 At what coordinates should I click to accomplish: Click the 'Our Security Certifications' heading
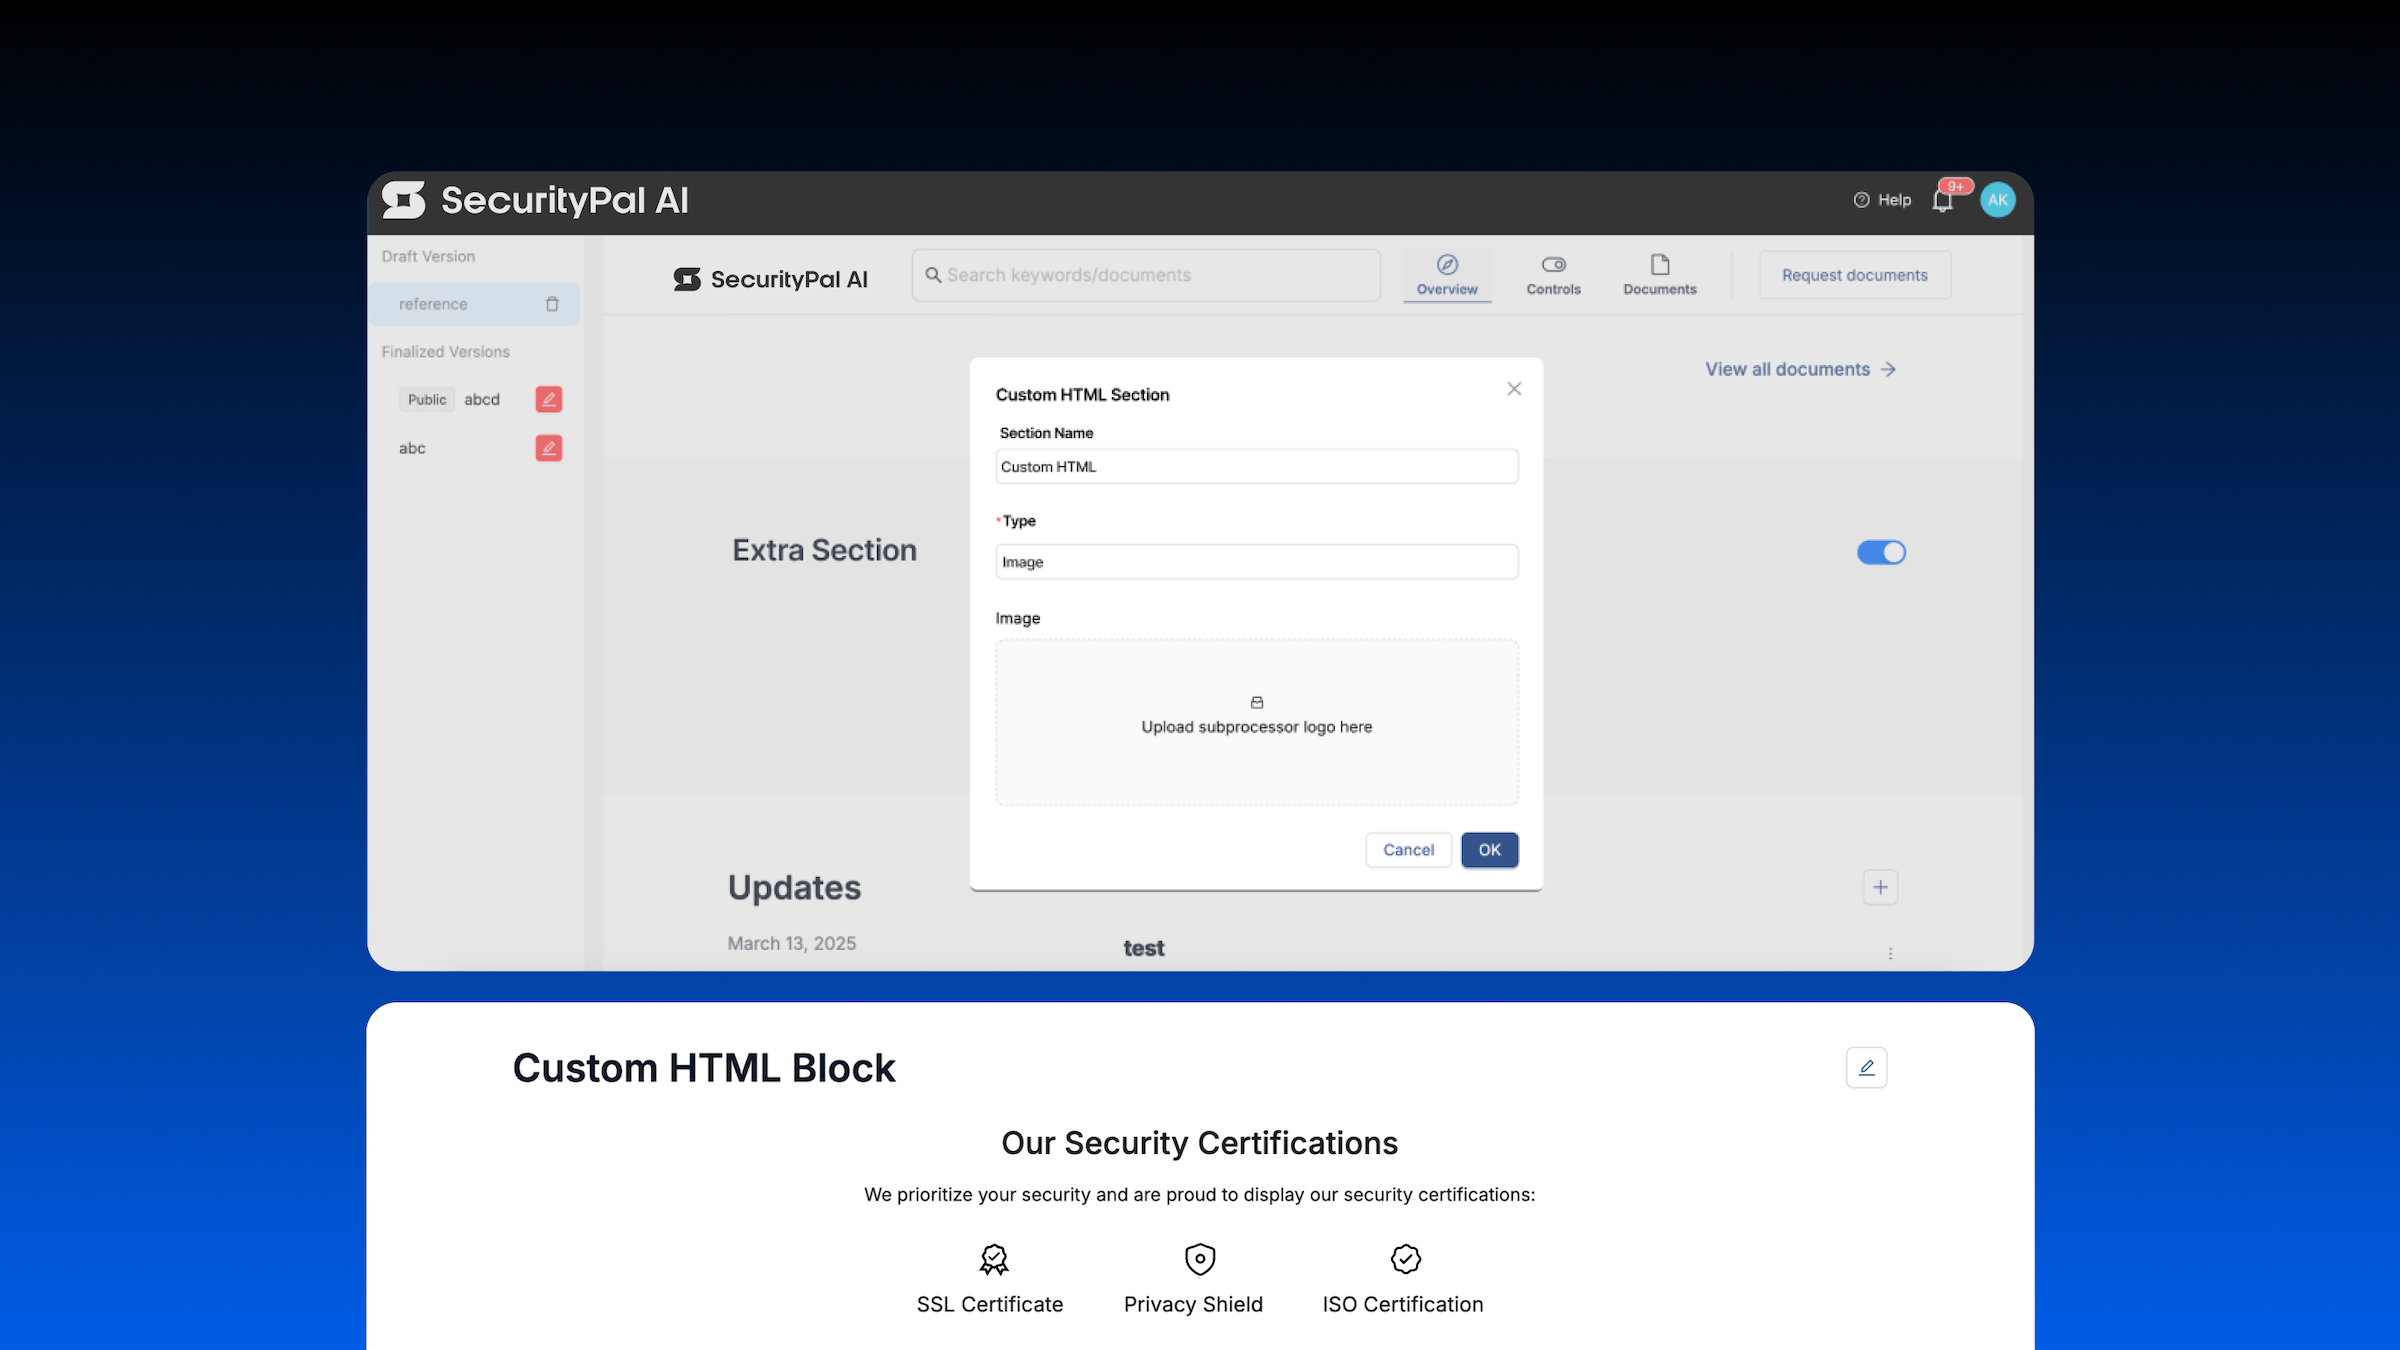[x=1199, y=1143]
